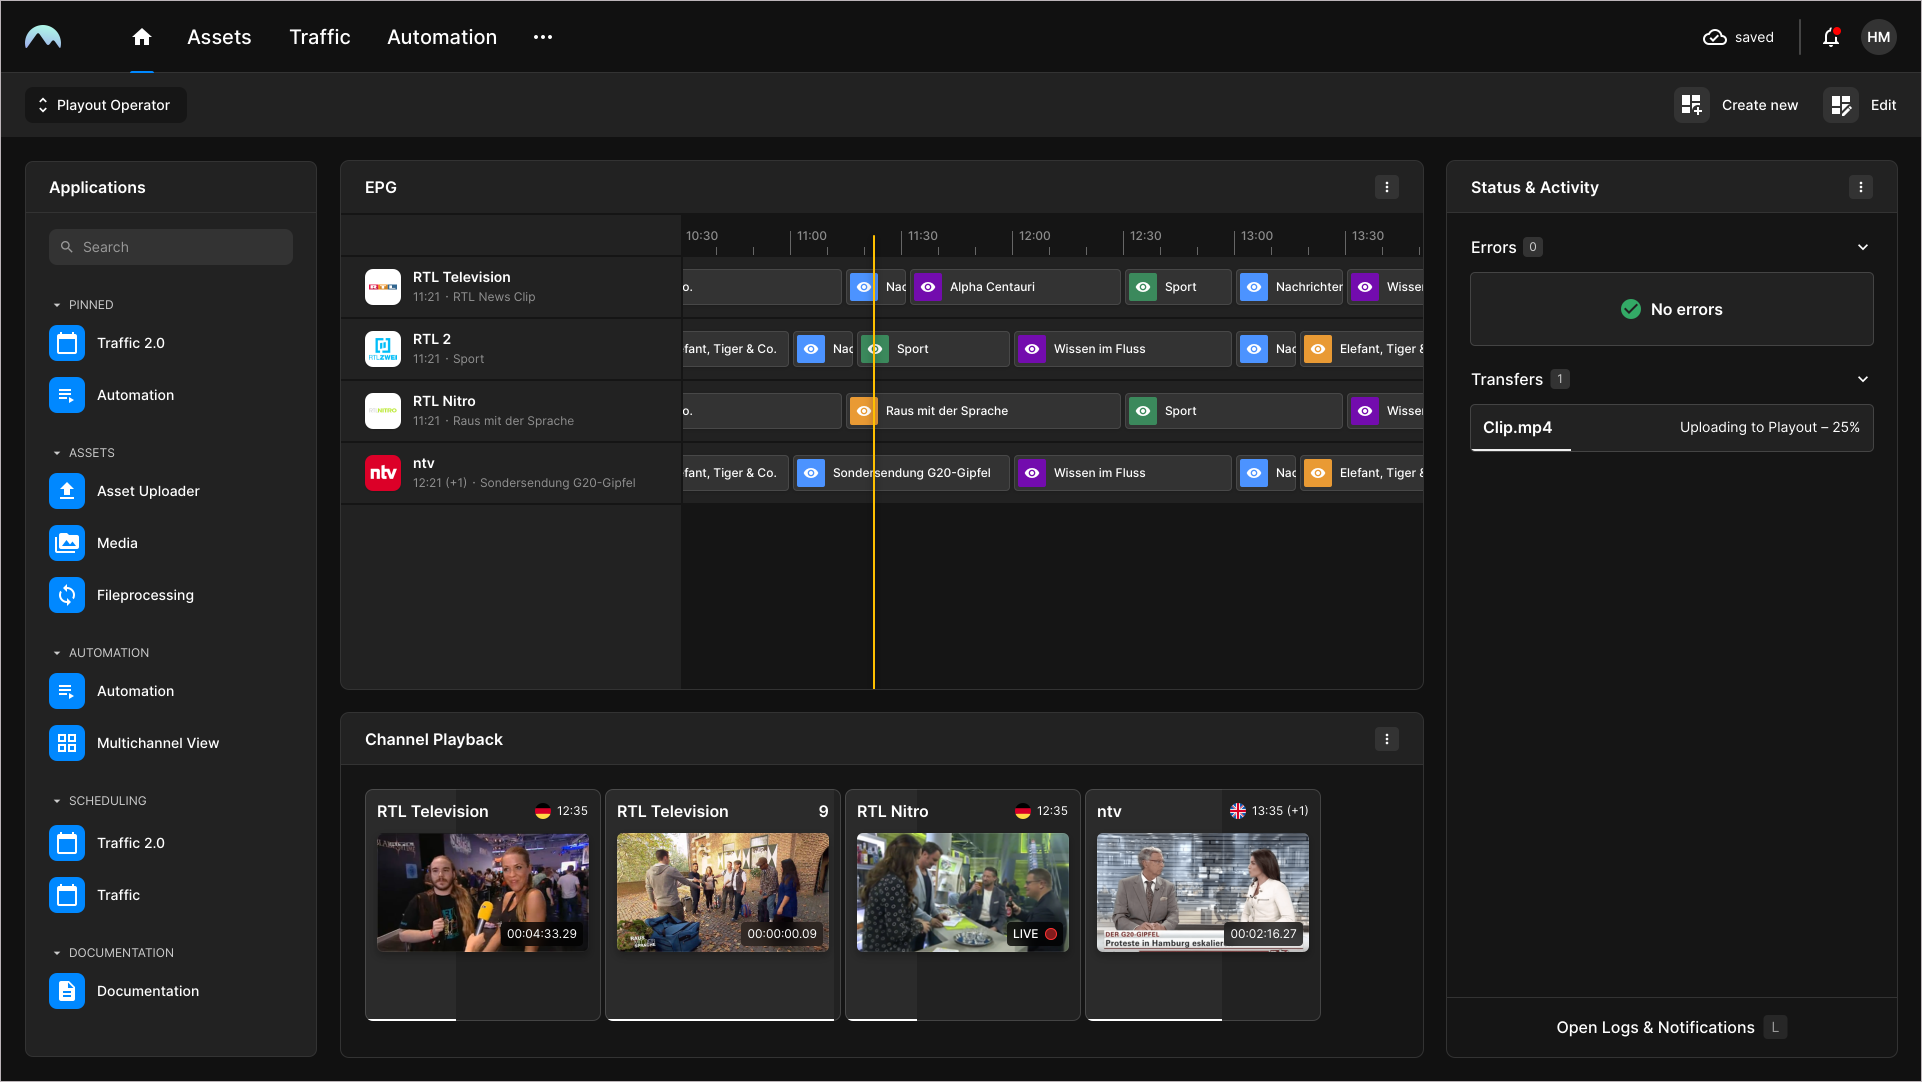
Task: Click the Media icon in Assets section
Action: [x=67, y=542]
